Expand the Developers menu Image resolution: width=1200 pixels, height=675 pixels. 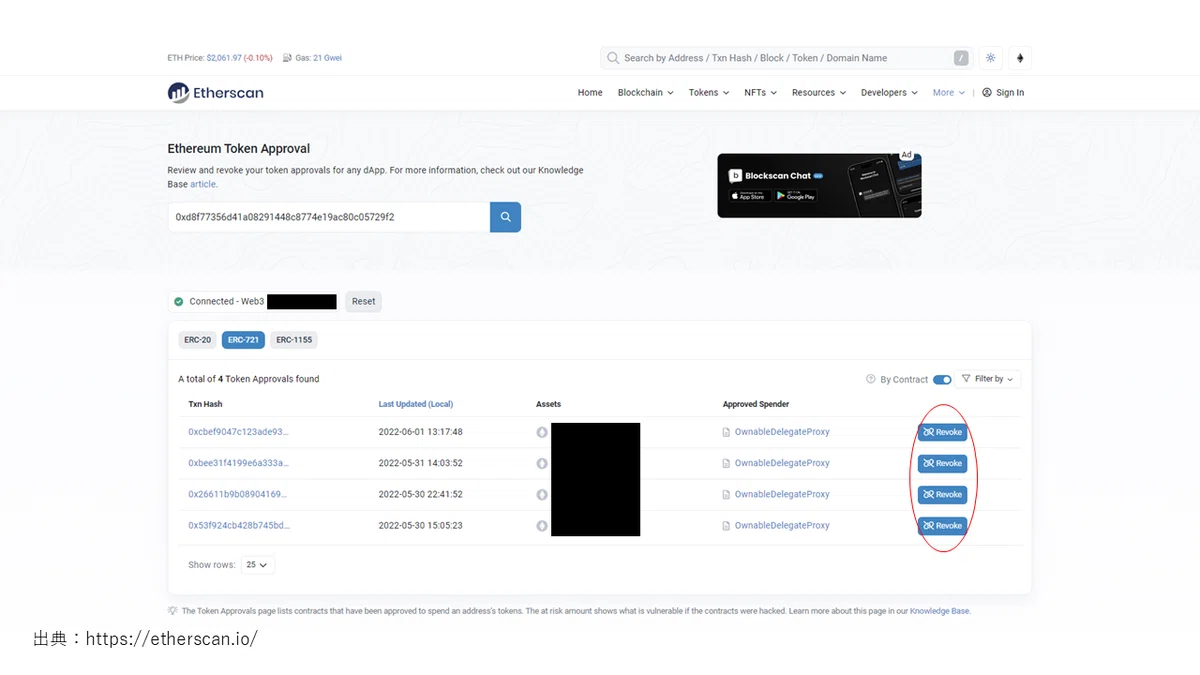889,93
